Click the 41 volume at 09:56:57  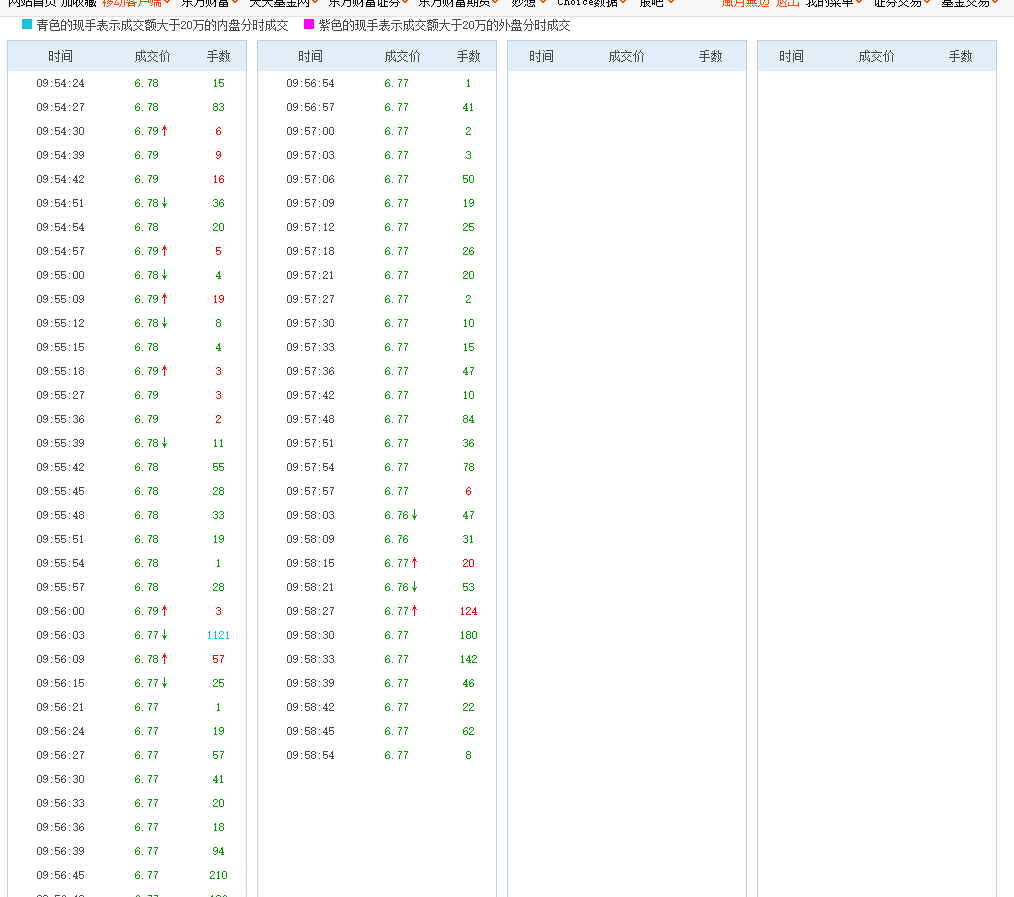(468, 107)
